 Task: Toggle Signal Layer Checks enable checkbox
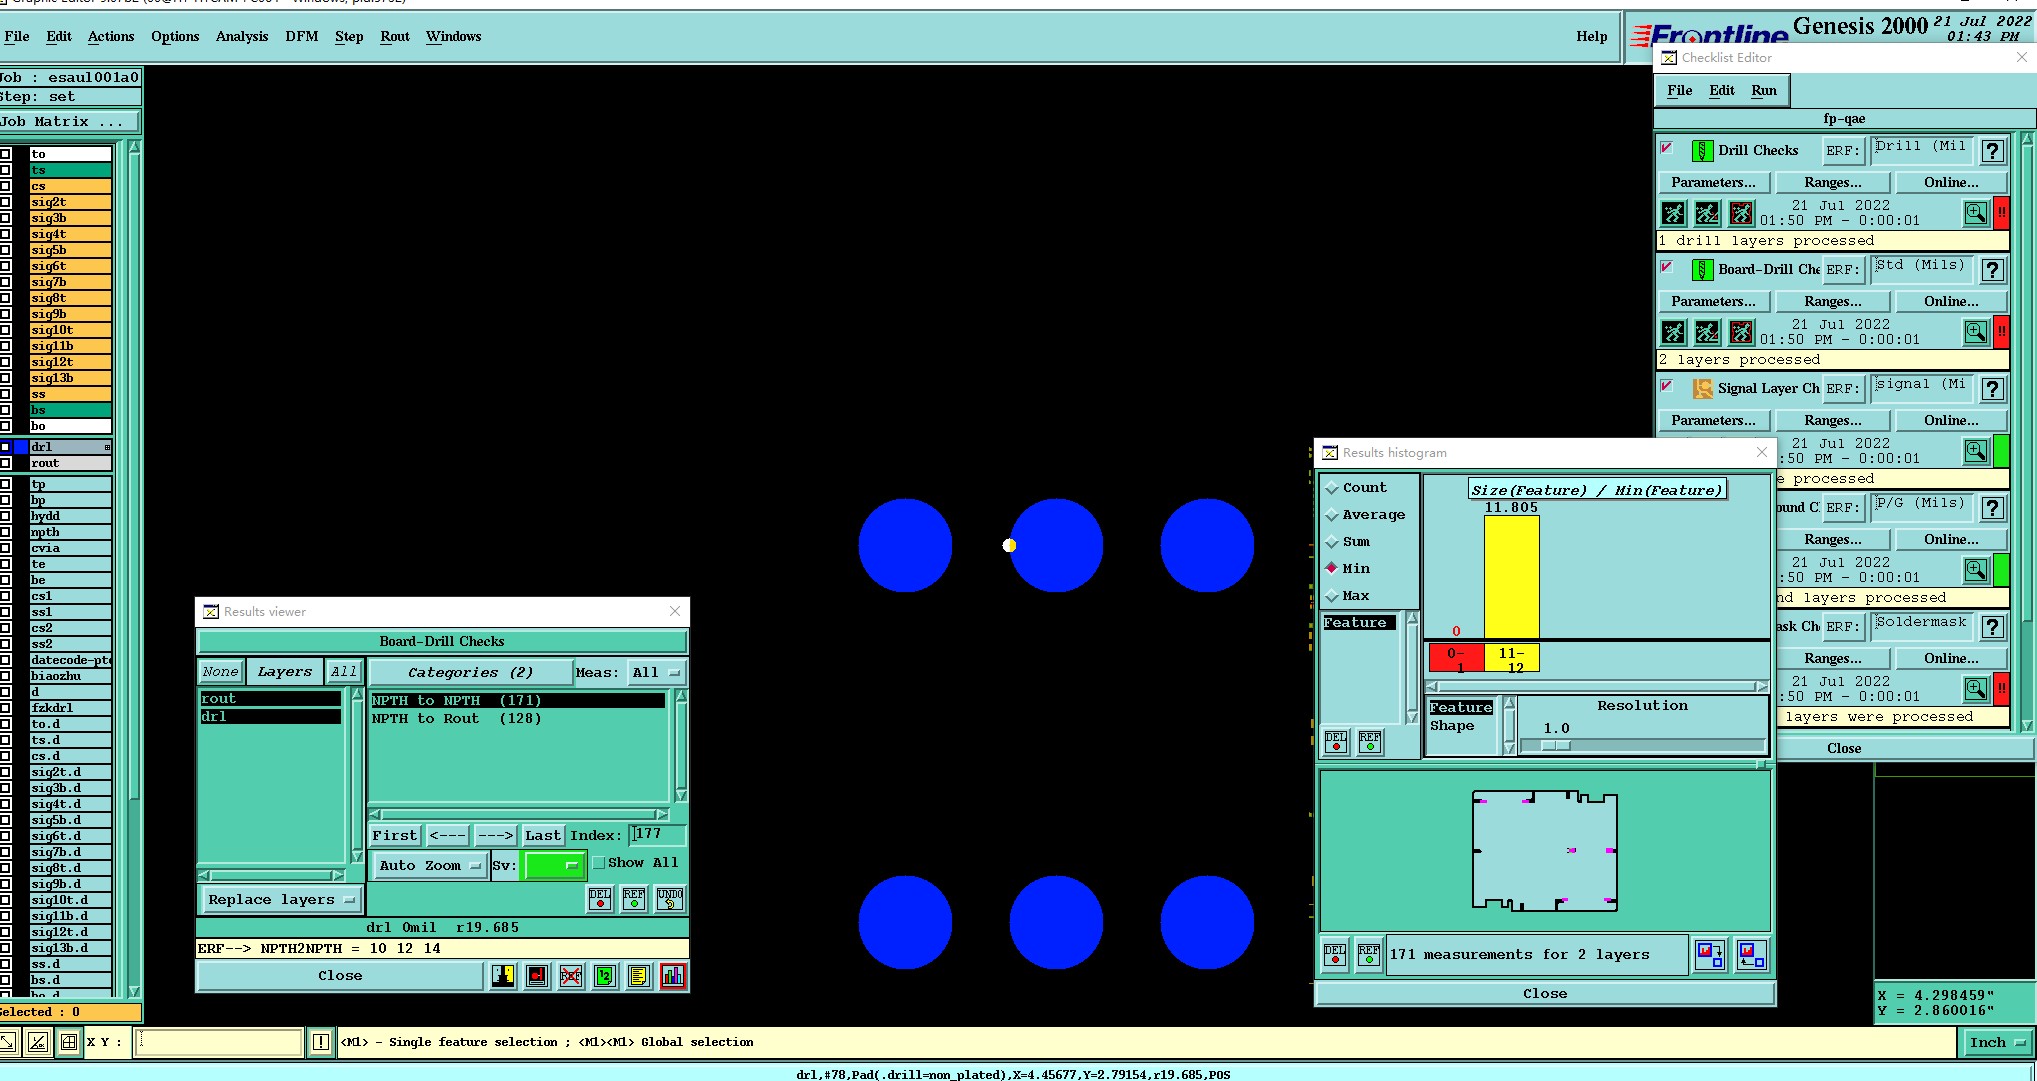1667,386
